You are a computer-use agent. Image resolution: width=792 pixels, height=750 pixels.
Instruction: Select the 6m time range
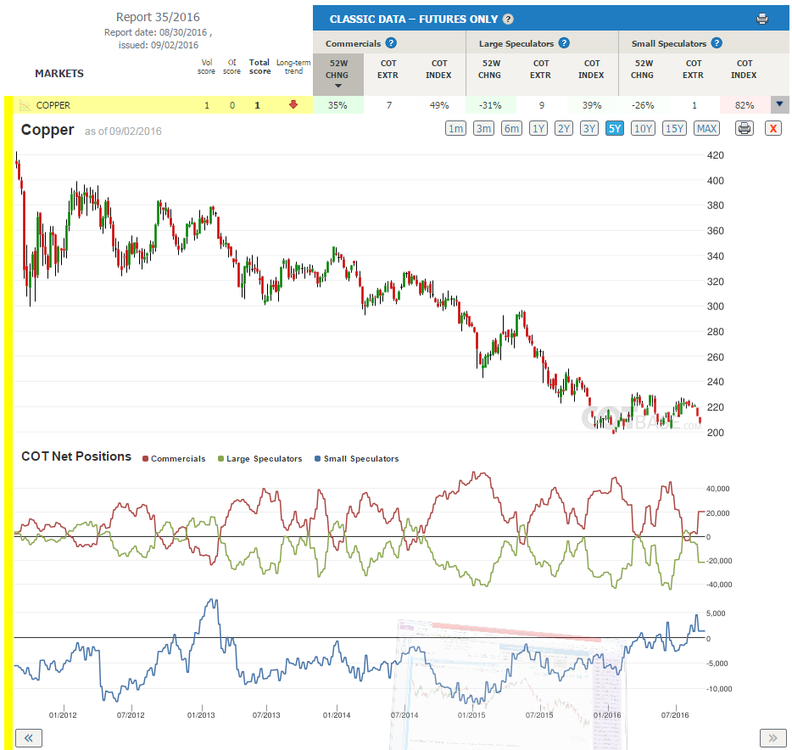coord(511,128)
